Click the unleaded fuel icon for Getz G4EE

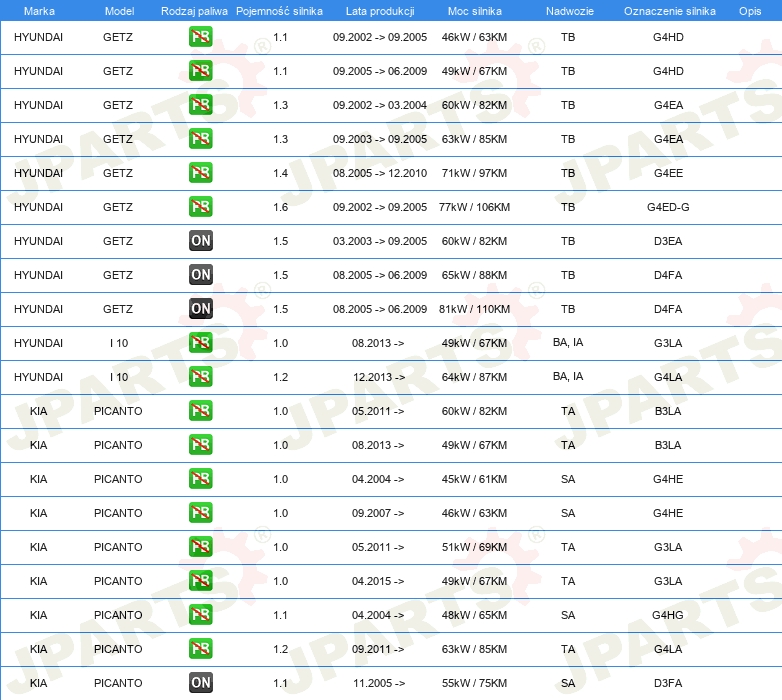tap(200, 173)
